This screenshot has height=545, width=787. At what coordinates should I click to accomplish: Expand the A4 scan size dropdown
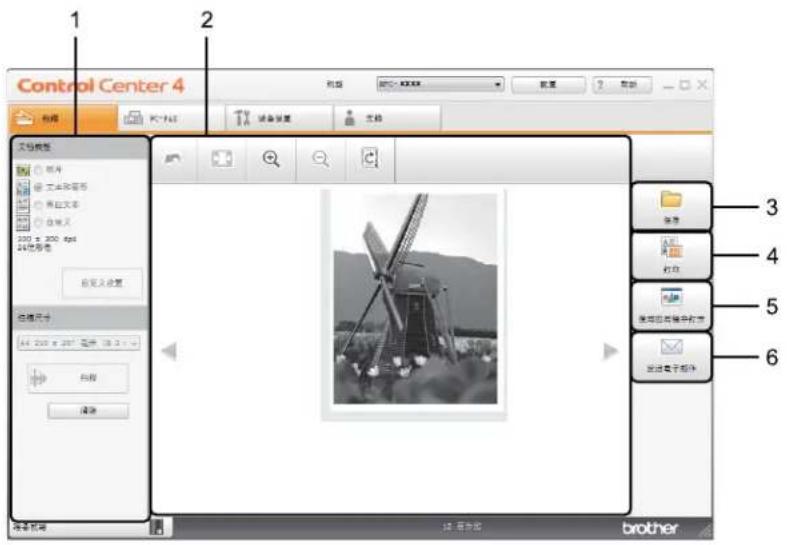click(79, 343)
